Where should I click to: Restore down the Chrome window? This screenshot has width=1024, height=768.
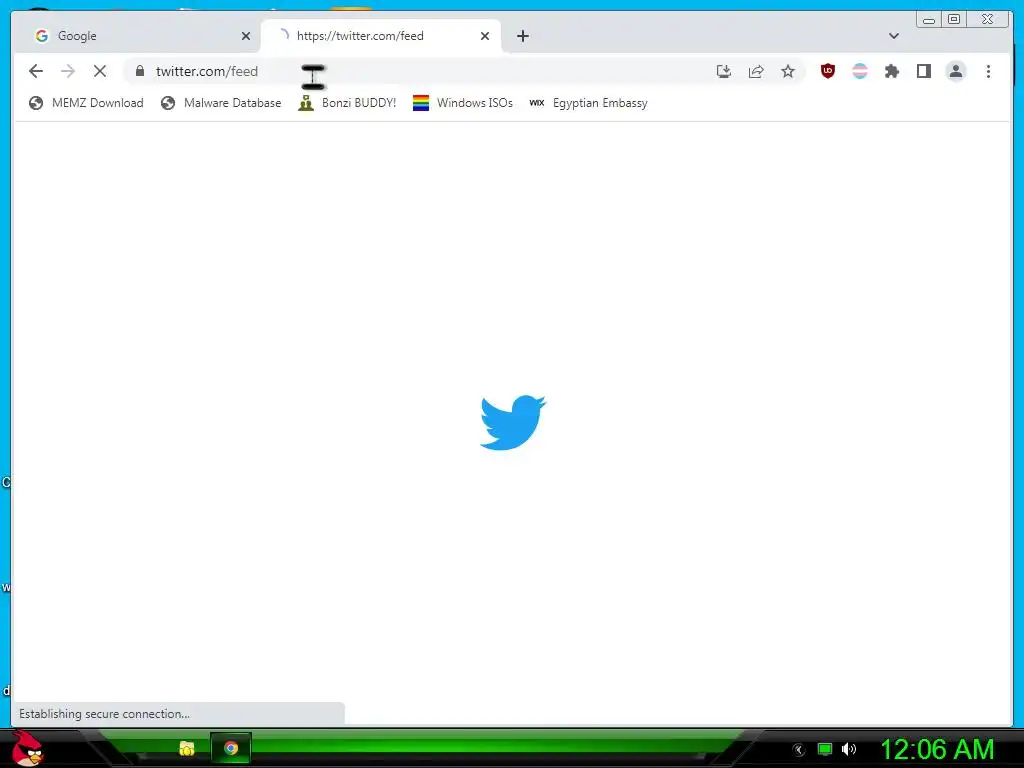point(953,20)
